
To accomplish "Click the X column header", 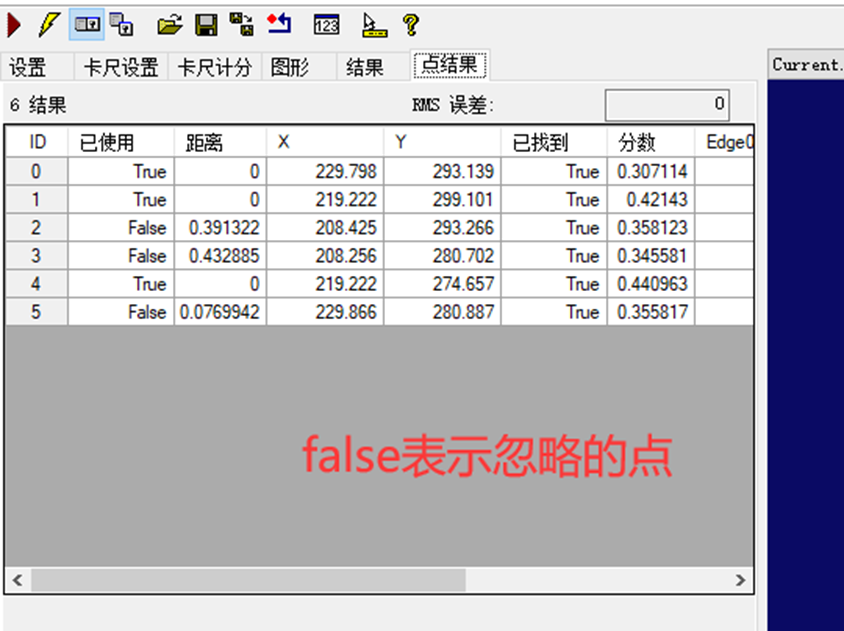I will pyautogui.click(x=325, y=142).
